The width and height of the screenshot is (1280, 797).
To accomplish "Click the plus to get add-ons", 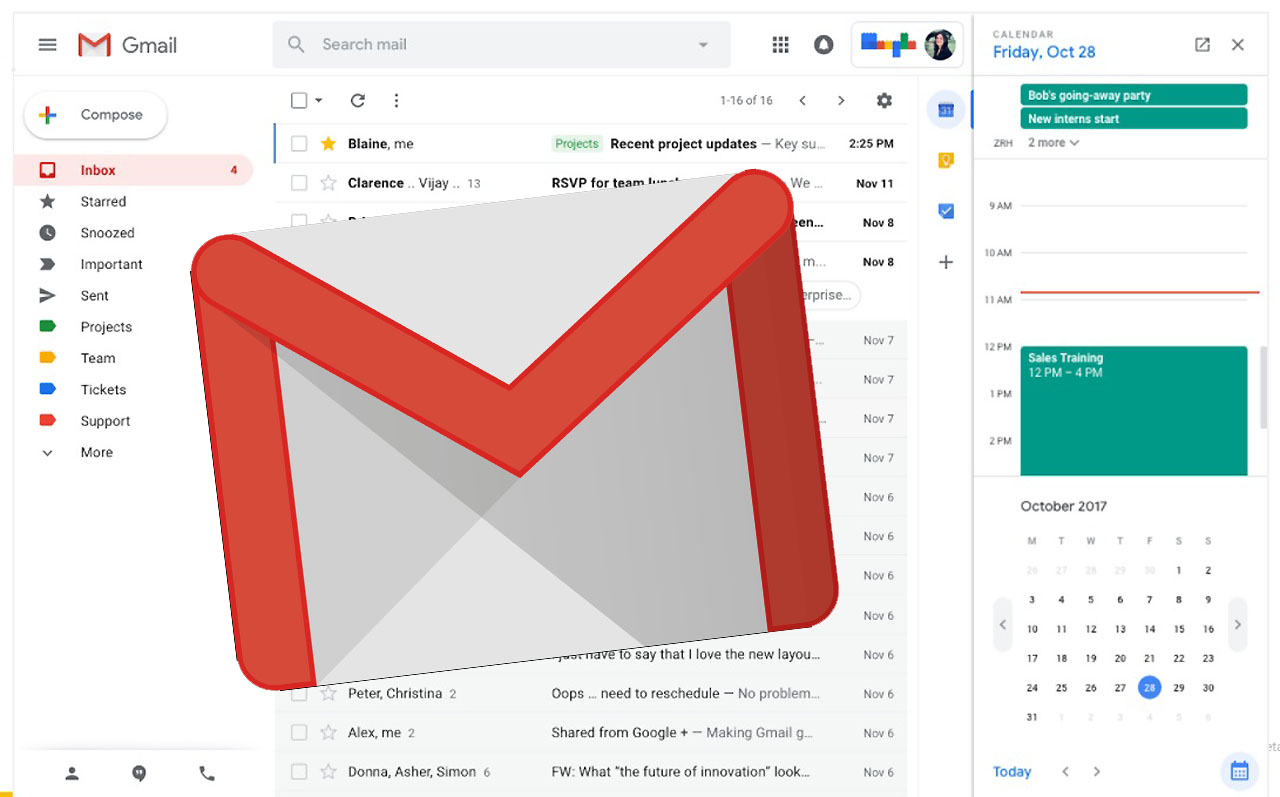I will coord(946,262).
